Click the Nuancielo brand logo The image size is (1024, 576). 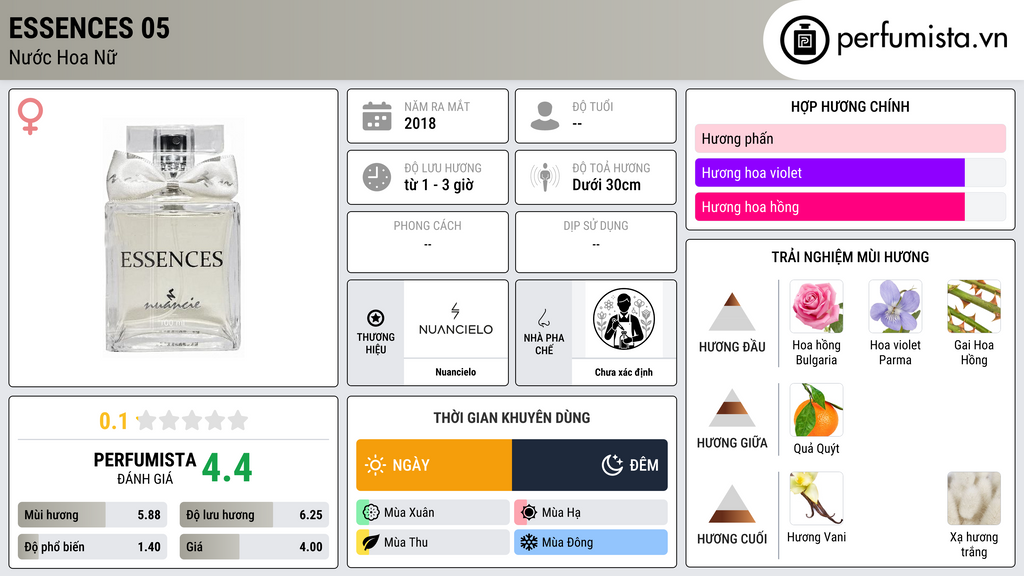[x=456, y=319]
